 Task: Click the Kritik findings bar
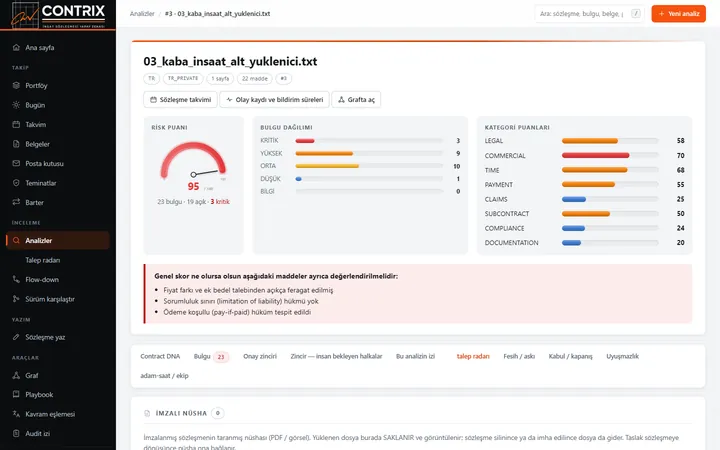coord(369,141)
